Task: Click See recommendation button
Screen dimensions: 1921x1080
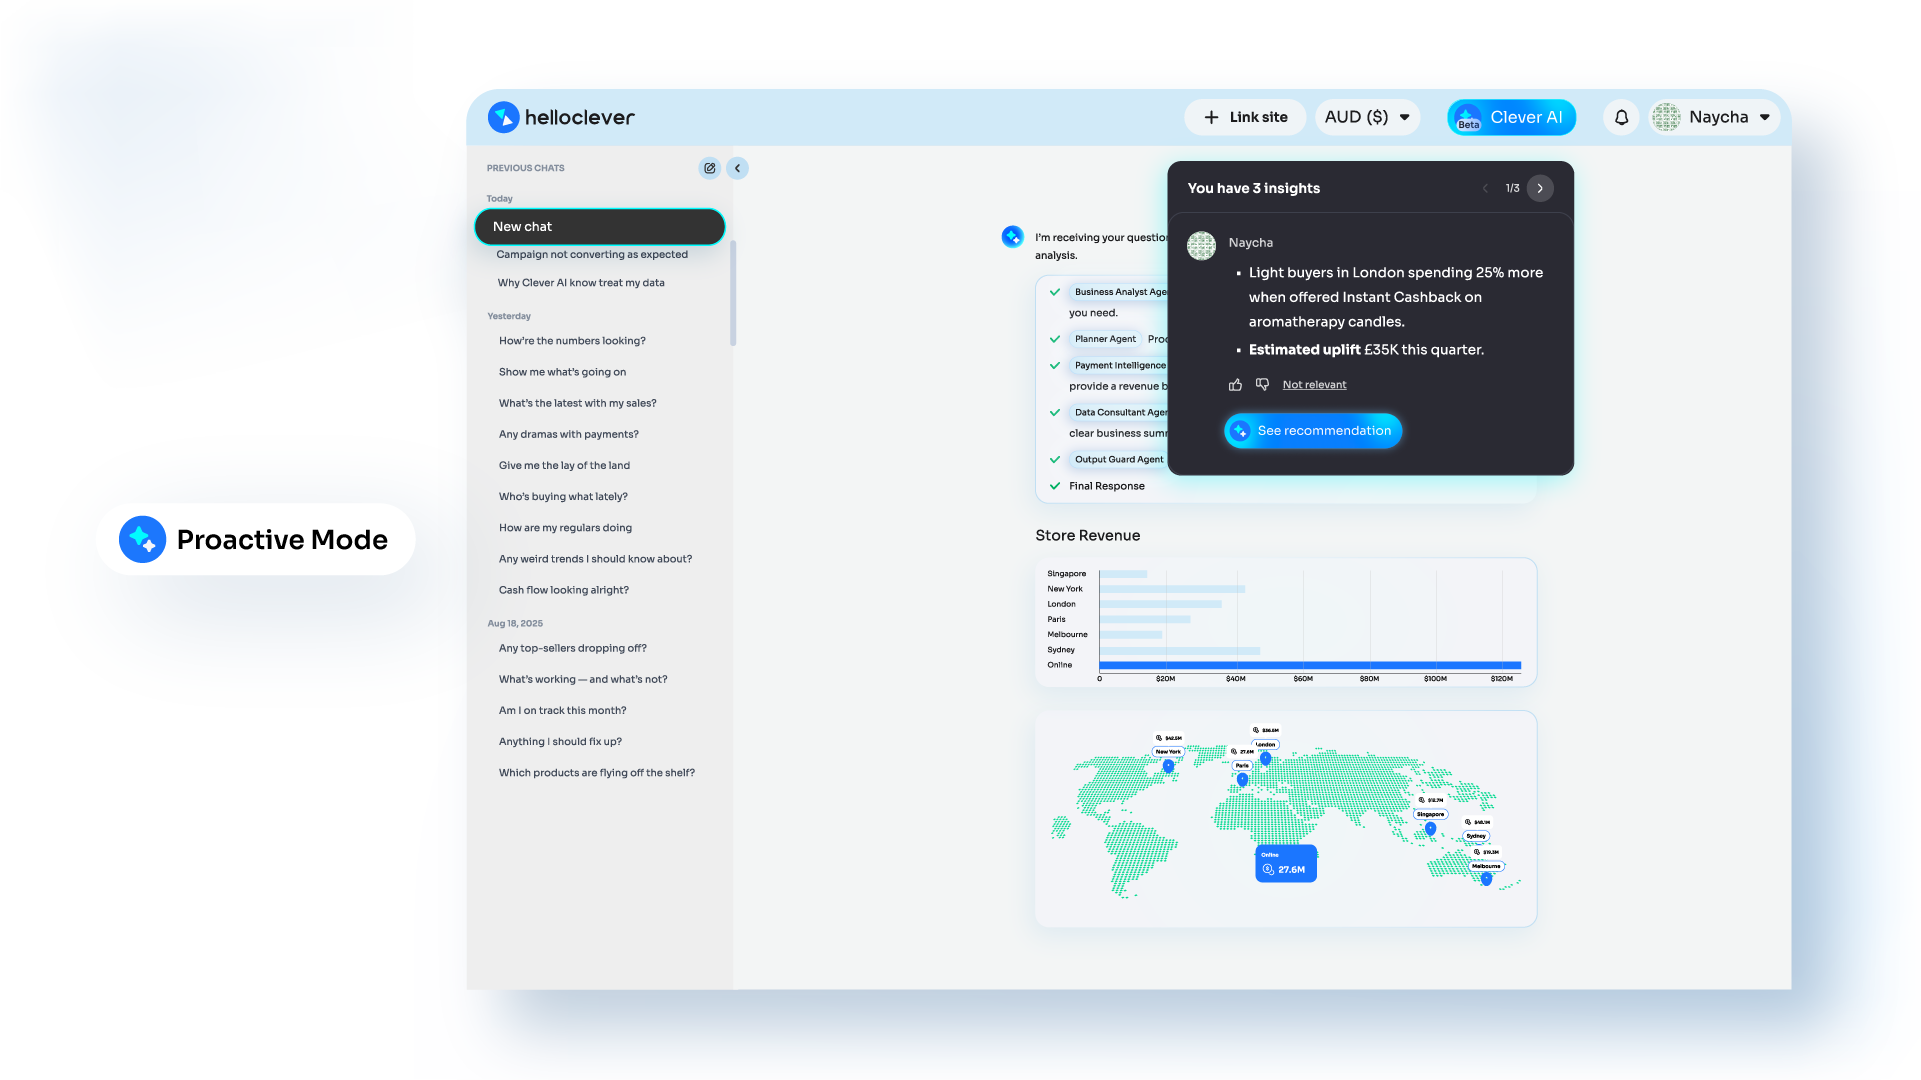Action: 1313,431
